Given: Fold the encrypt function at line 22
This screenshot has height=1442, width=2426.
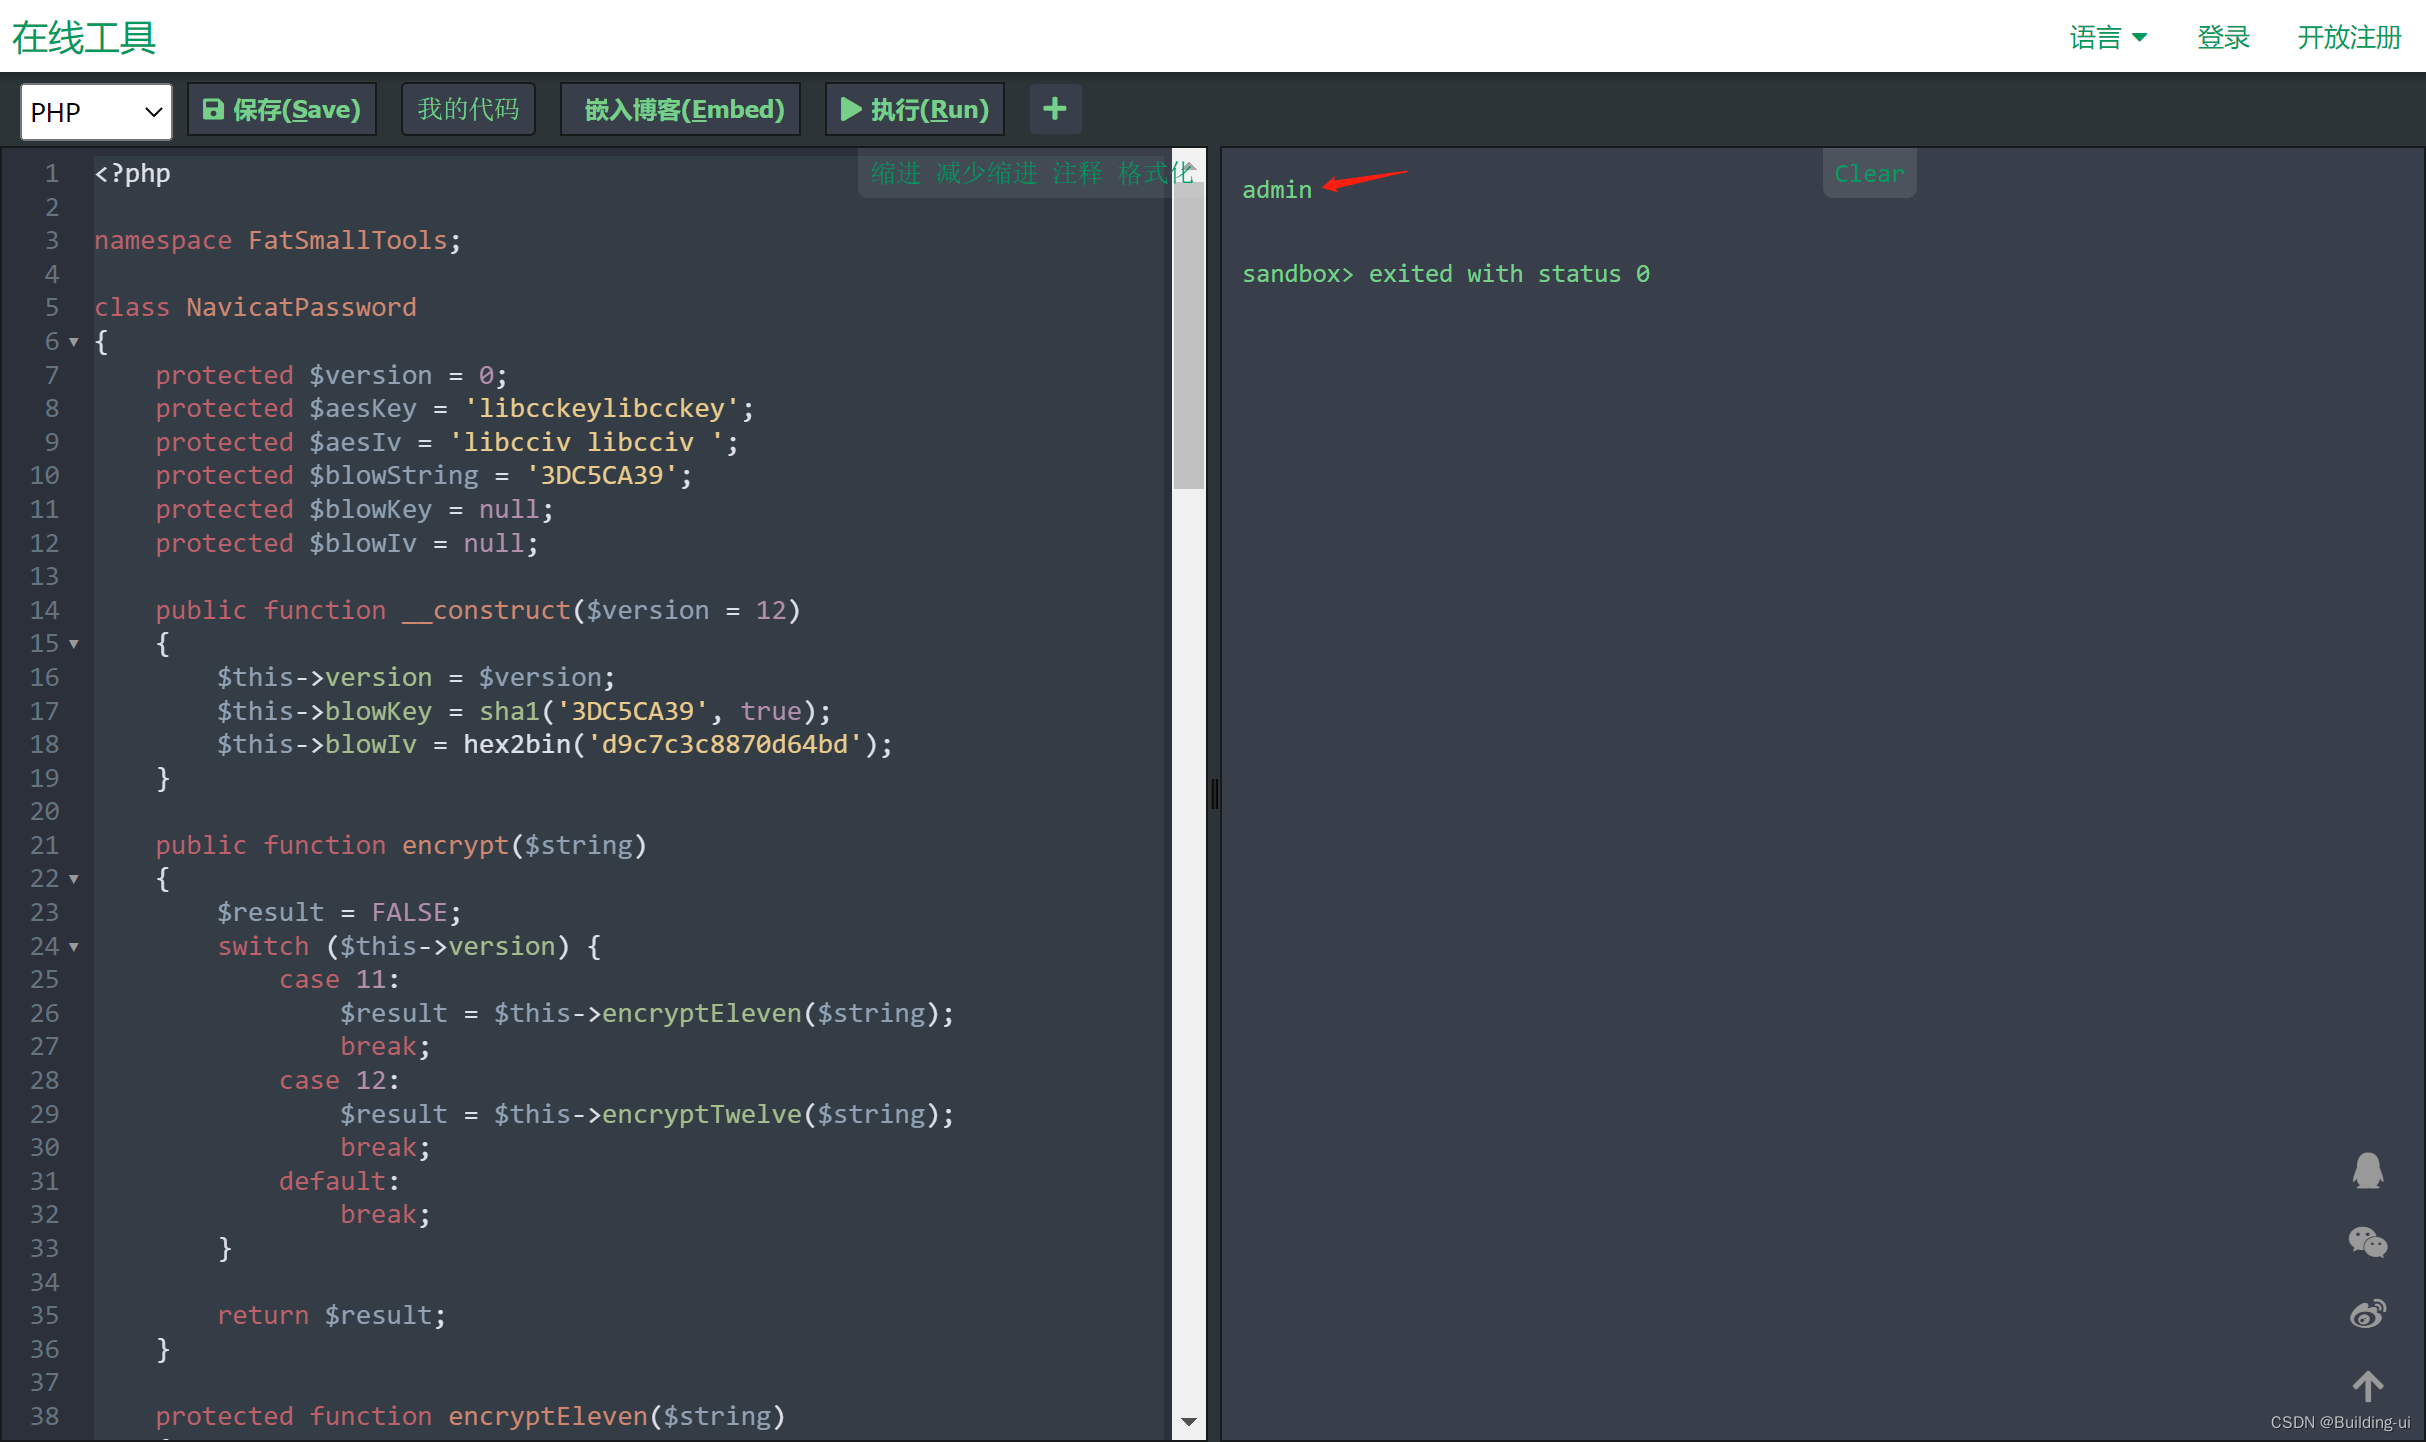Looking at the screenshot, I should point(74,879).
